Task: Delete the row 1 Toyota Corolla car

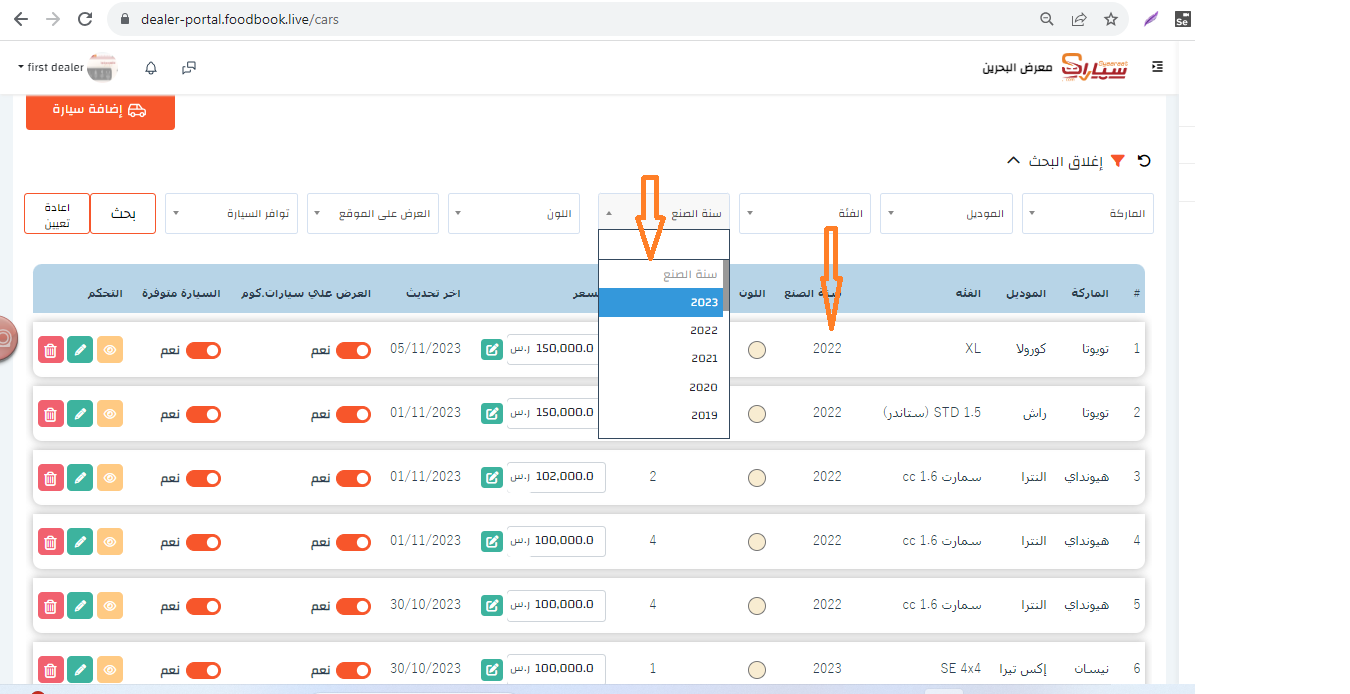Action: point(51,350)
